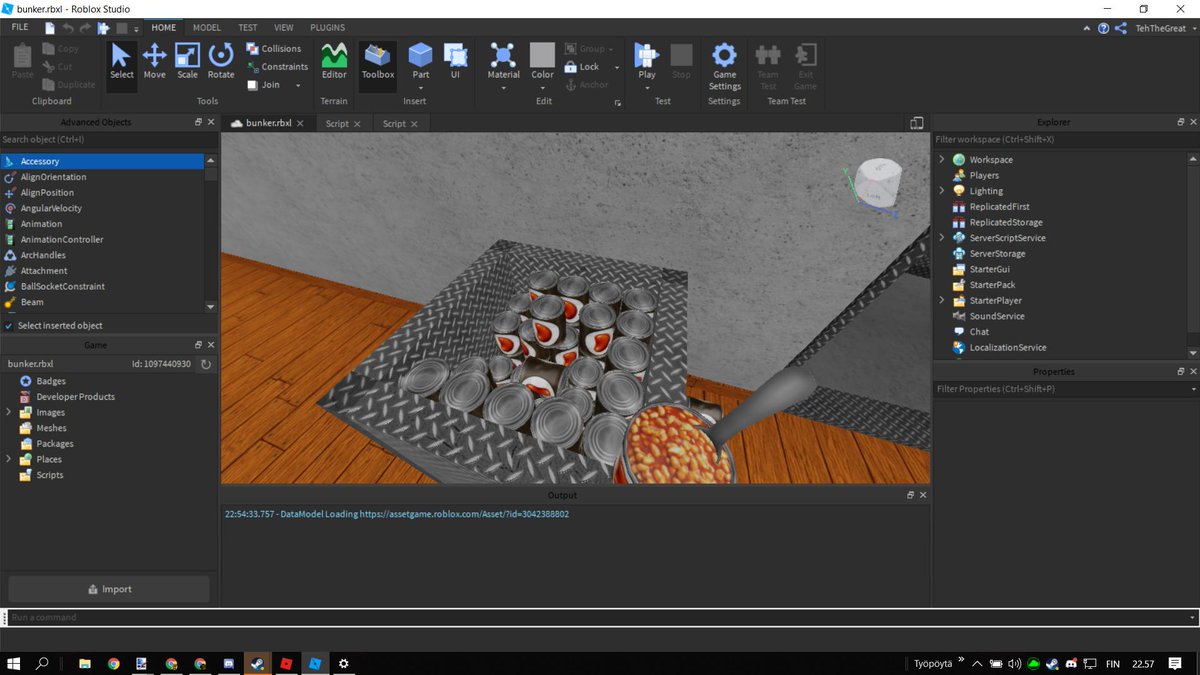Start Team Test
Image resolution: width=1200 pixels, height=675 pixels.
[x=768, y=66]
